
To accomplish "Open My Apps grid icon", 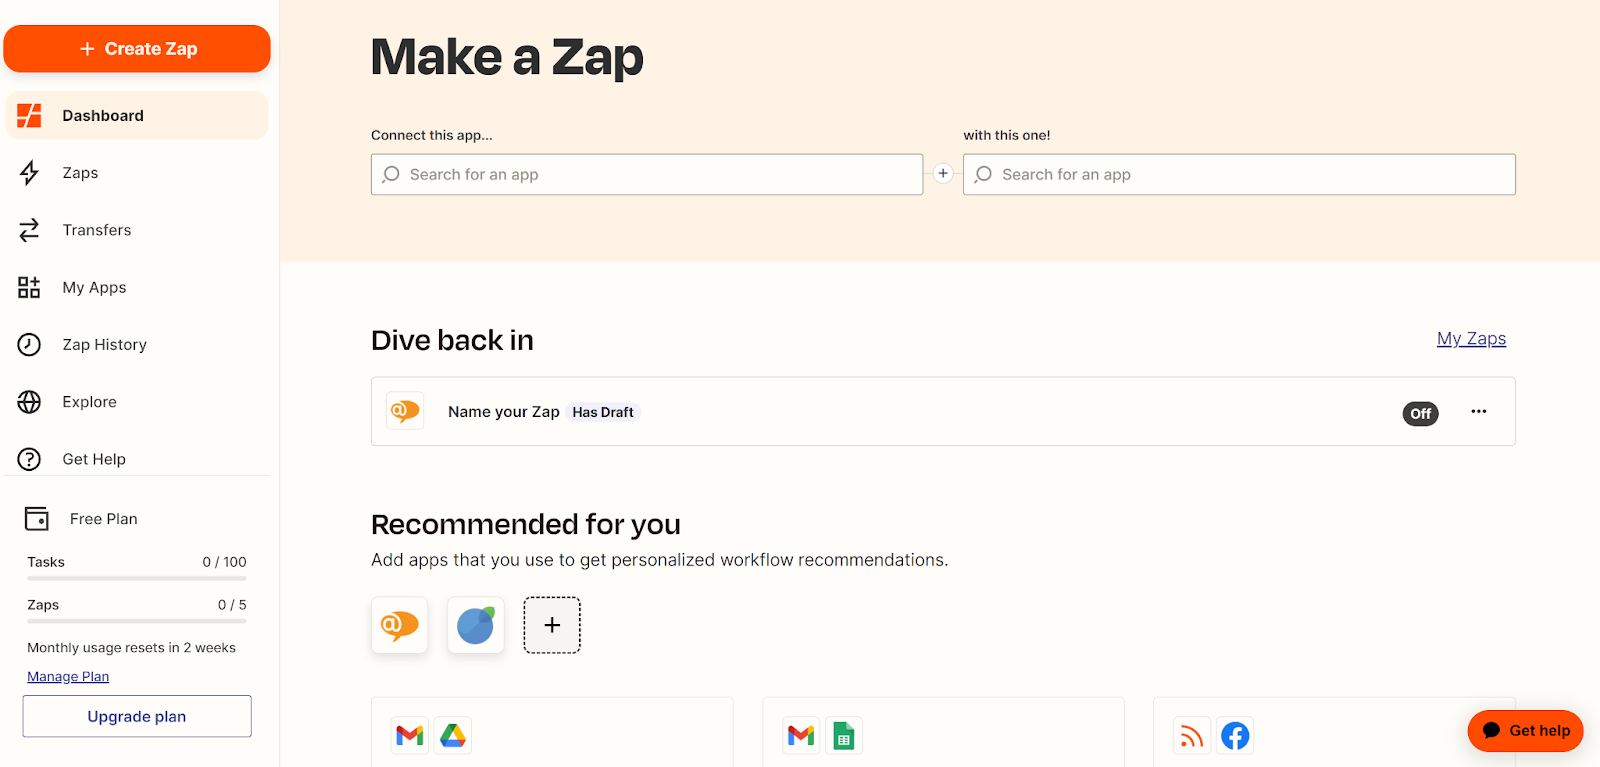I will [29, 288].
